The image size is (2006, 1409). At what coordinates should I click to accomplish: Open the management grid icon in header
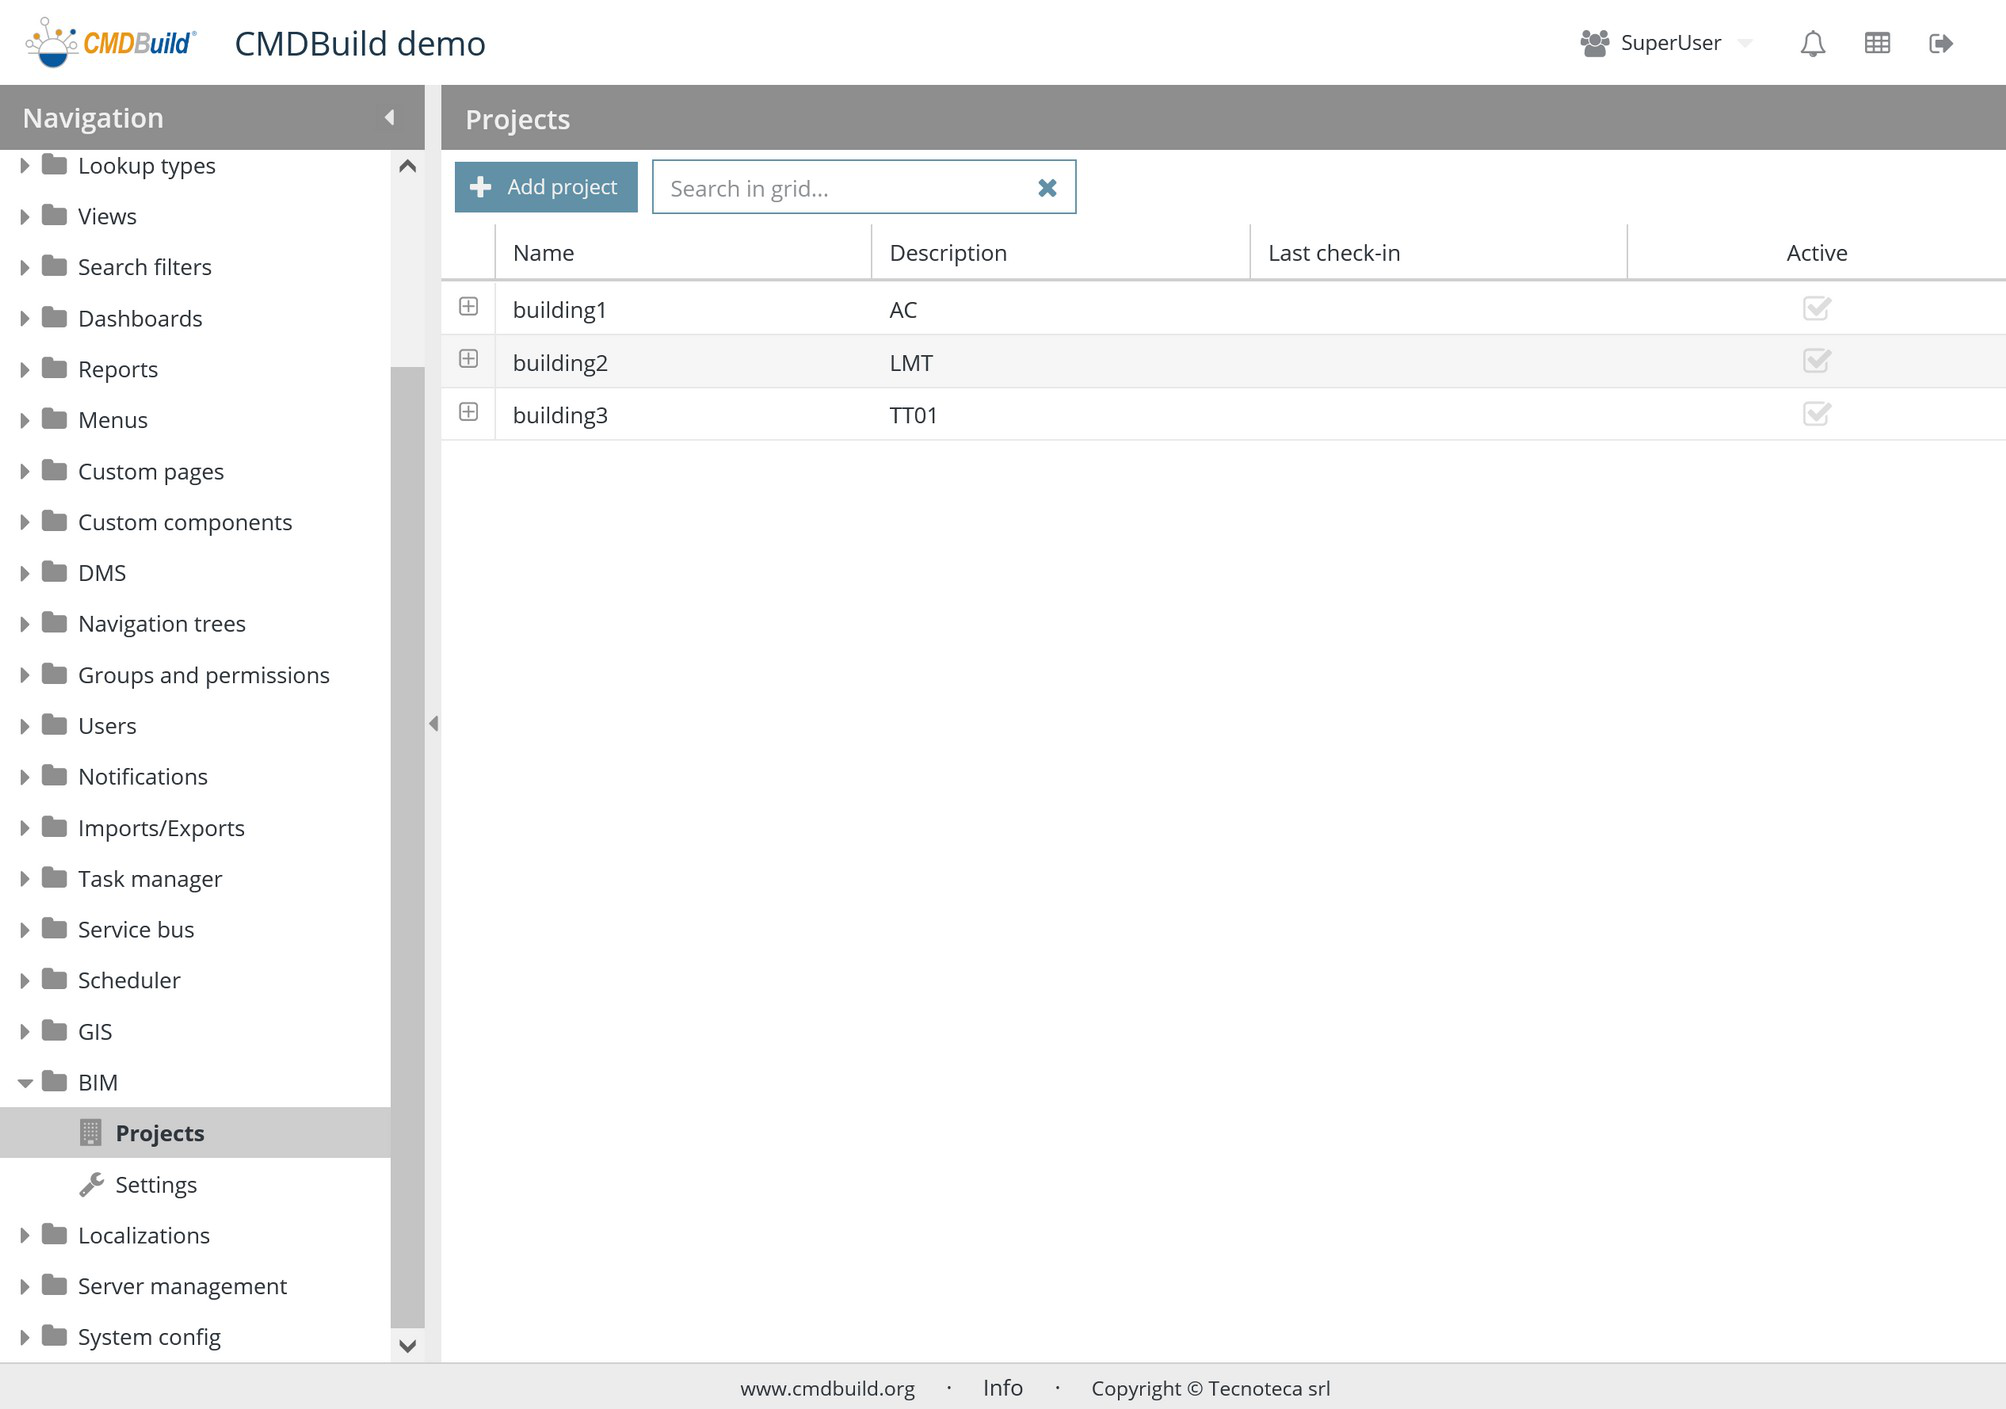(x=1877, y=43)
